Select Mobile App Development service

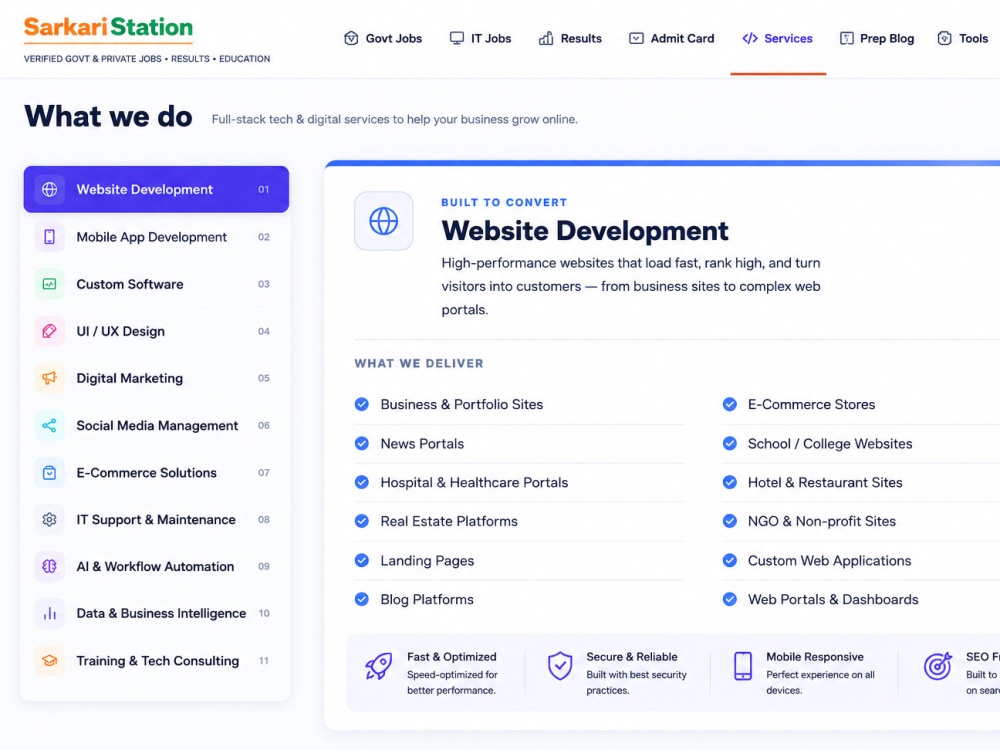pos(156,237)
